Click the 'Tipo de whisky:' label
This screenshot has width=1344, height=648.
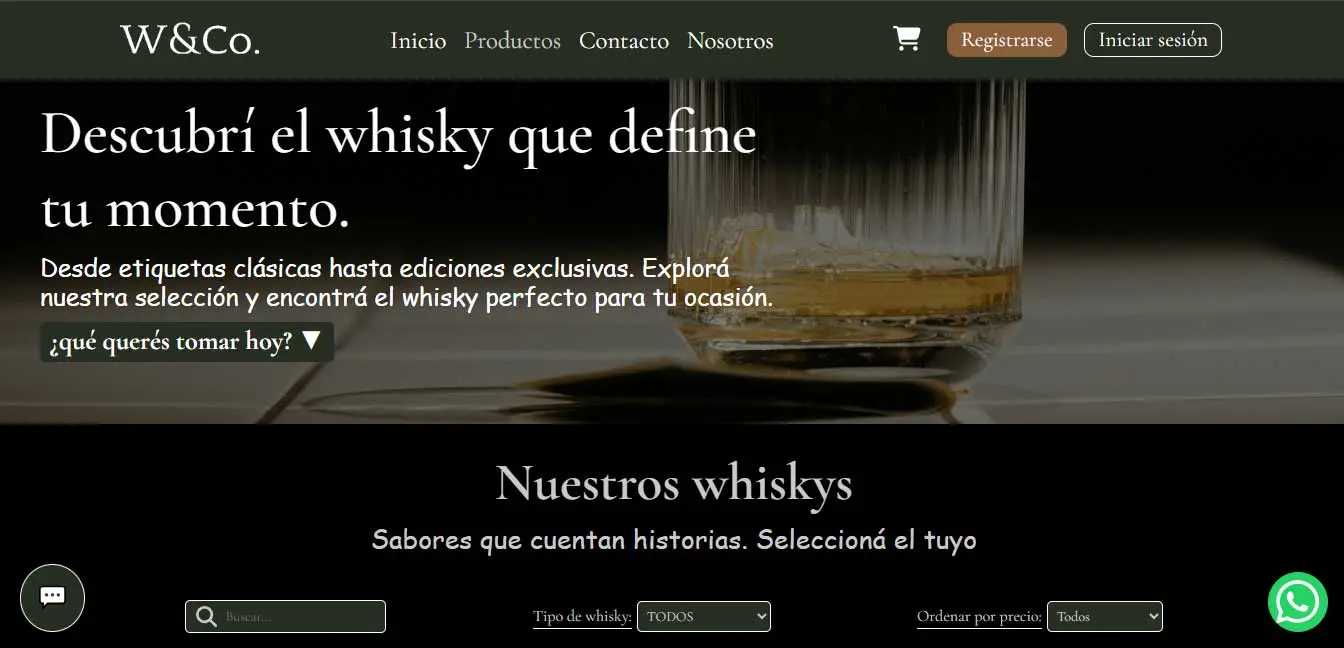pyautogui.click(x=582, y=617)
